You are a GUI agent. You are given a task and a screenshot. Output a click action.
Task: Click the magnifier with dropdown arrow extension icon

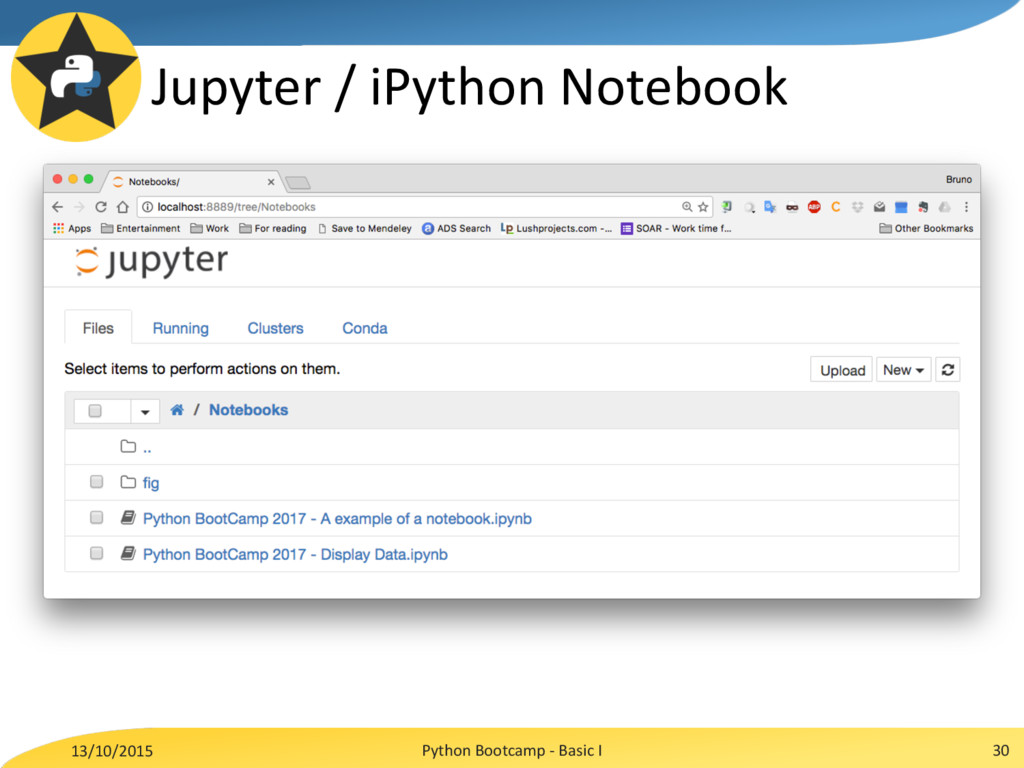coord(749,207)
